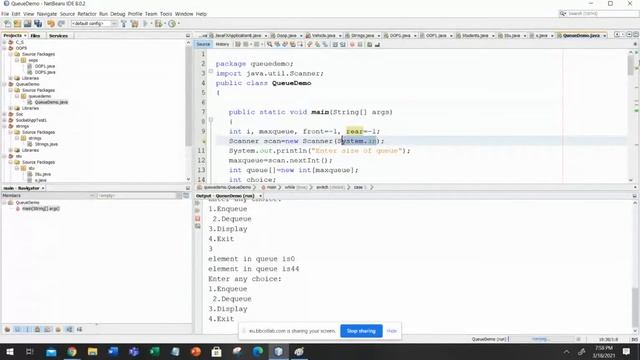Click the red Stop button in Output panel

(x=198, y=219)
